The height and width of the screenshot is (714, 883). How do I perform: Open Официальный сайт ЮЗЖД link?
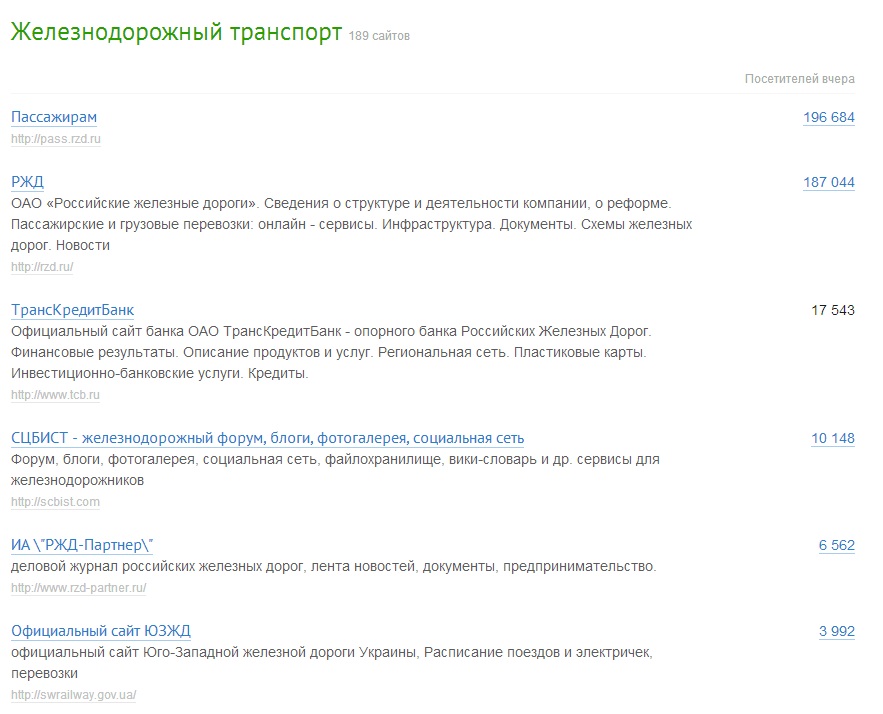[100, 631]
